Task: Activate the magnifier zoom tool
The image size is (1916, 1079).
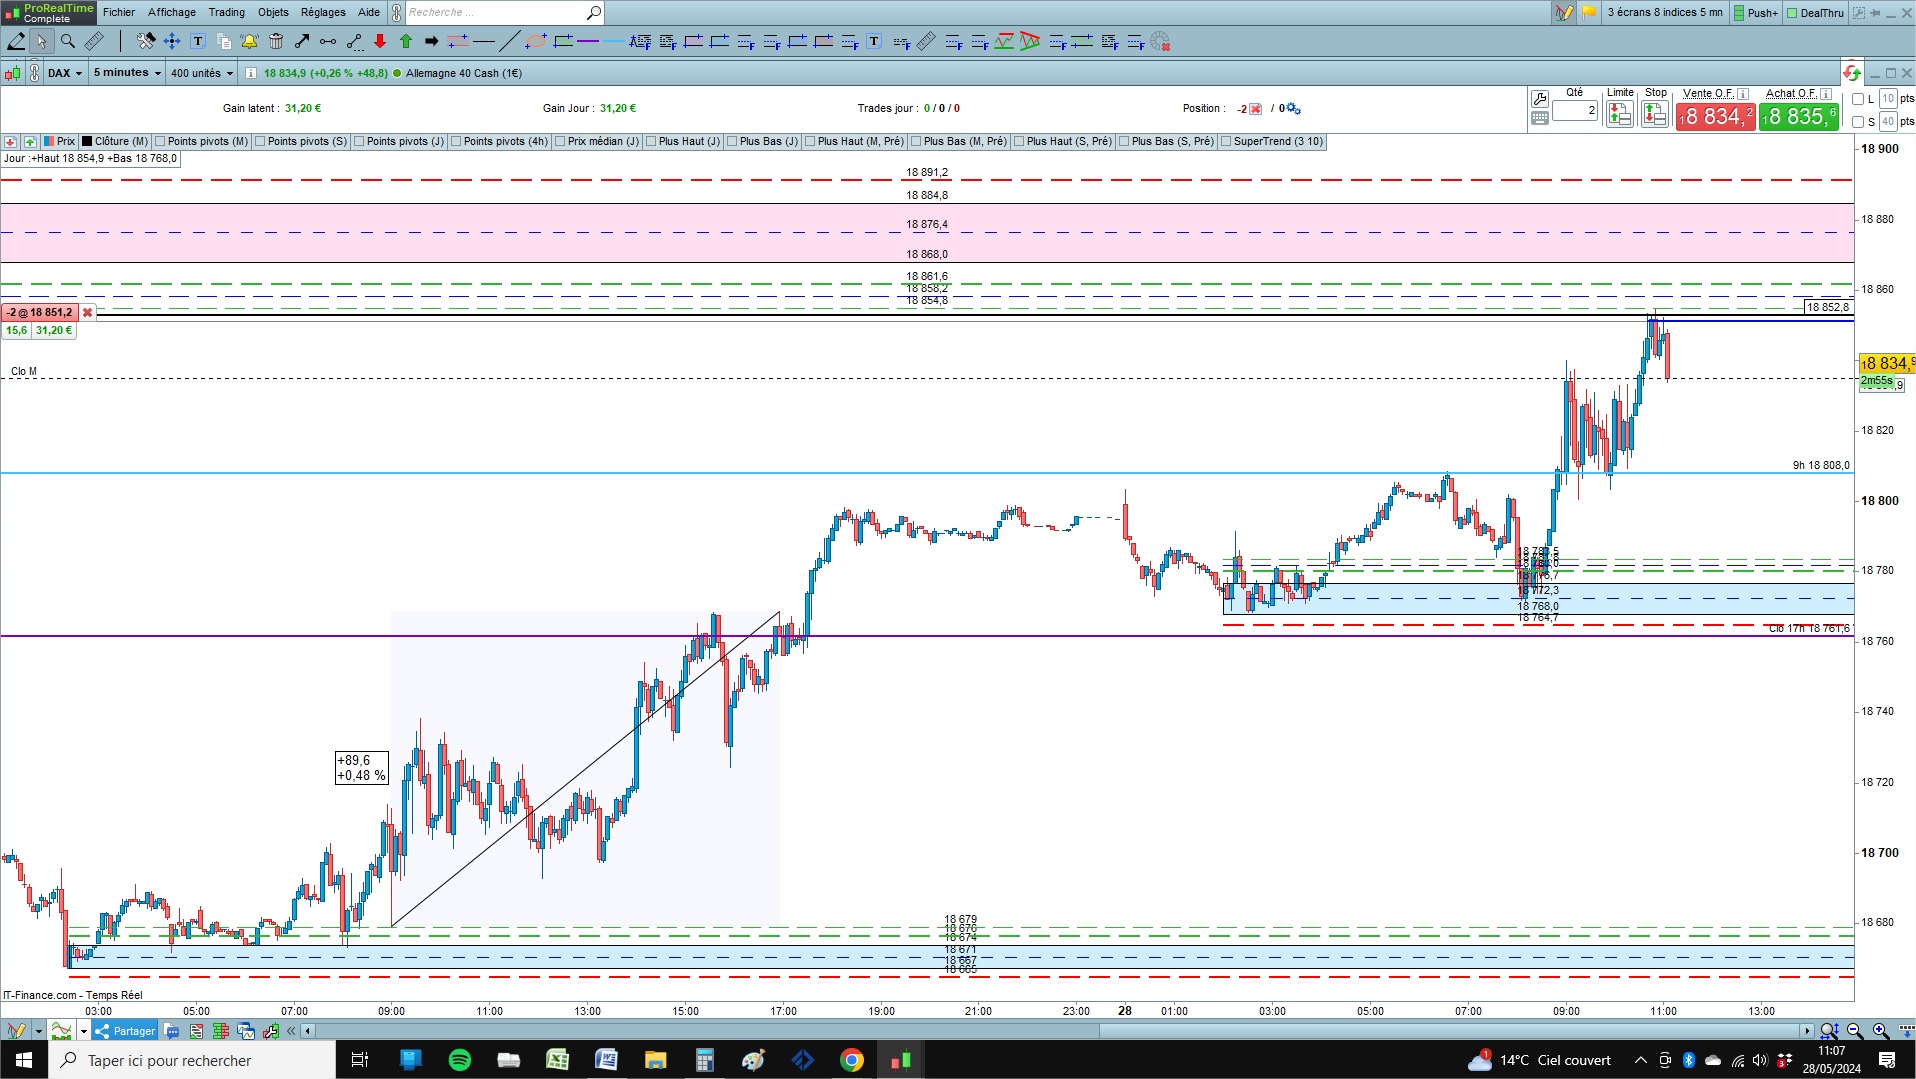Action: tap(68, 41)
